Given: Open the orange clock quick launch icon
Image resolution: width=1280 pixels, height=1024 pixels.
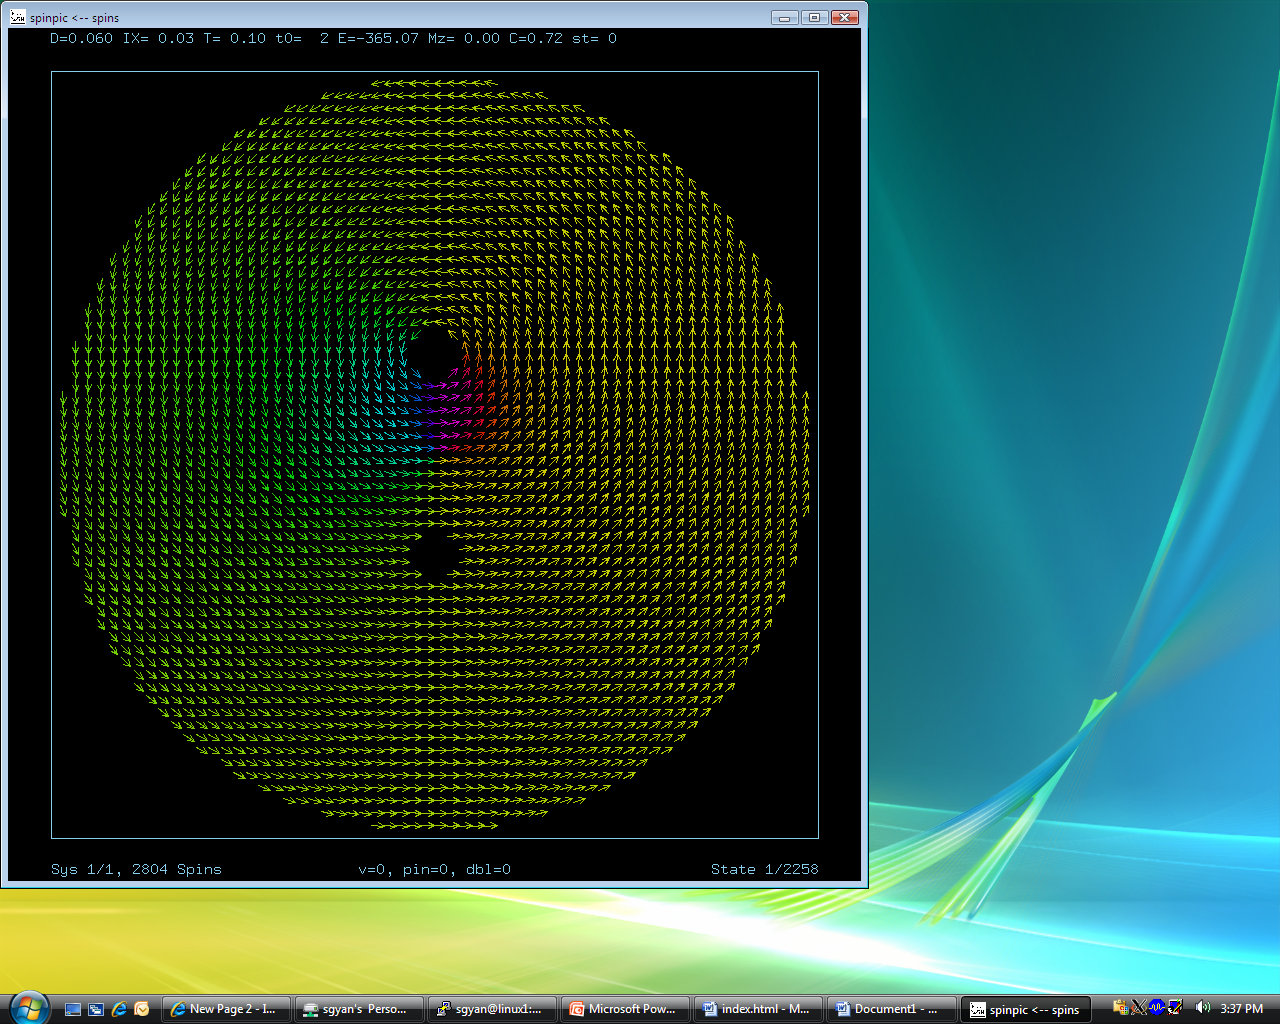Looking at the screenshot, I should (x=142, y=1009).
